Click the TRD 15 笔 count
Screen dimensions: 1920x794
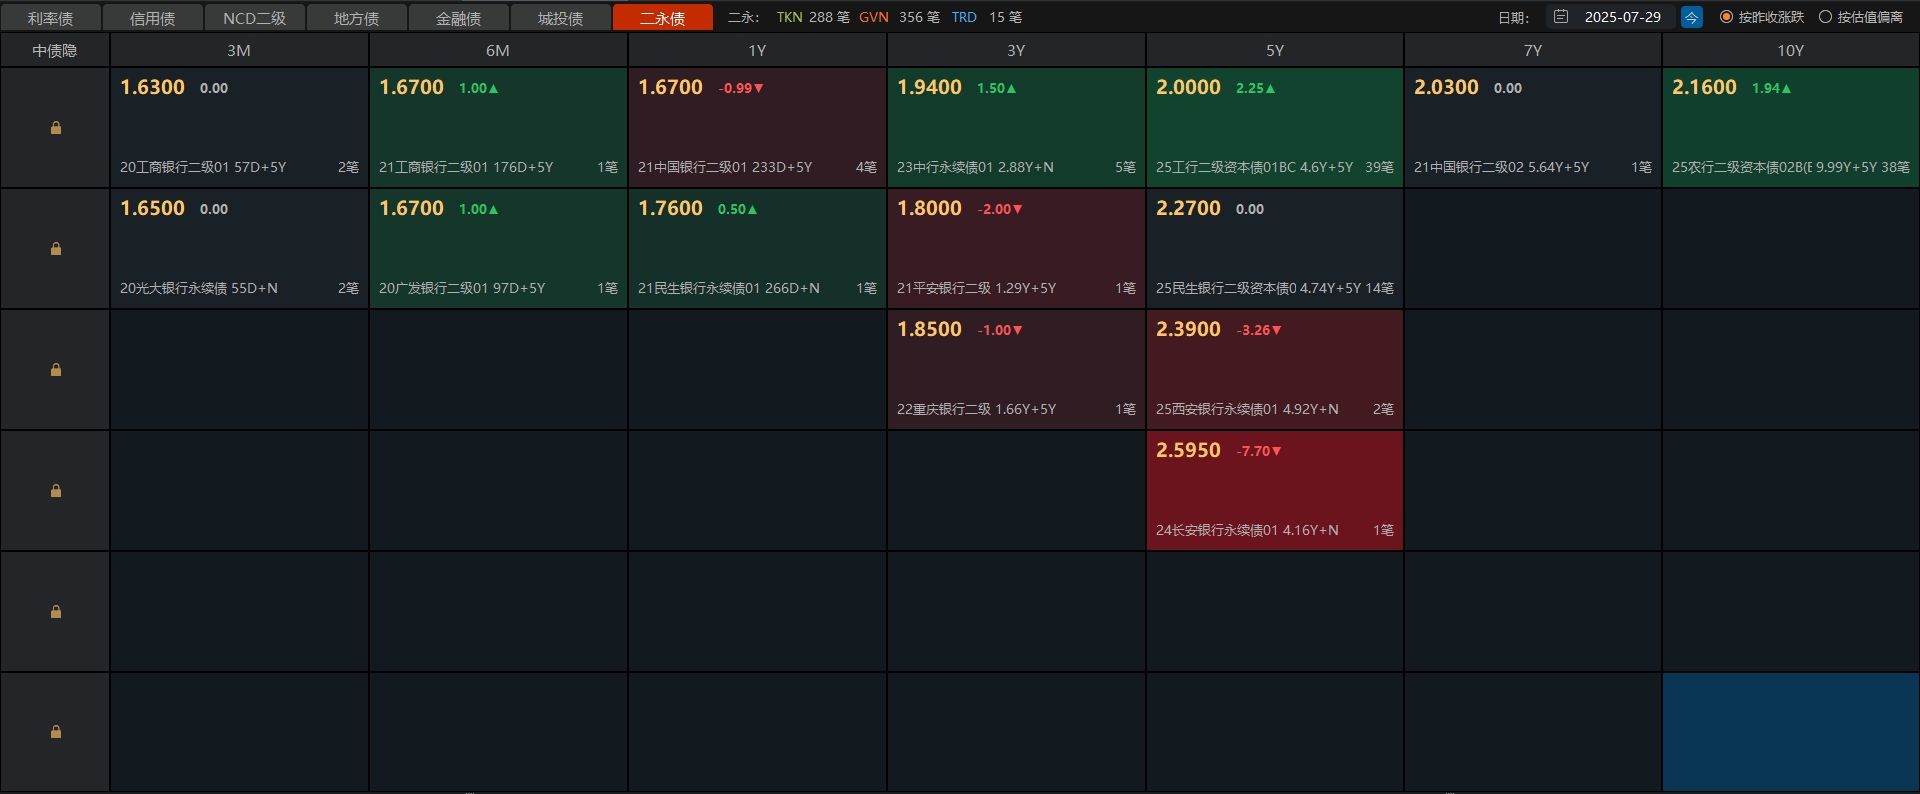pyautogui.click(x=986, y=17)
